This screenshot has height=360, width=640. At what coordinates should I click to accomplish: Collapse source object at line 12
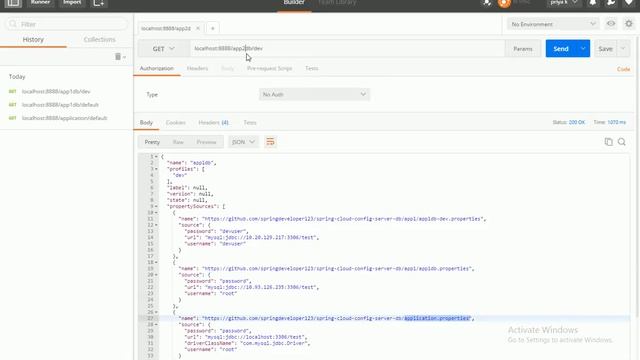[x=156, y=225]
